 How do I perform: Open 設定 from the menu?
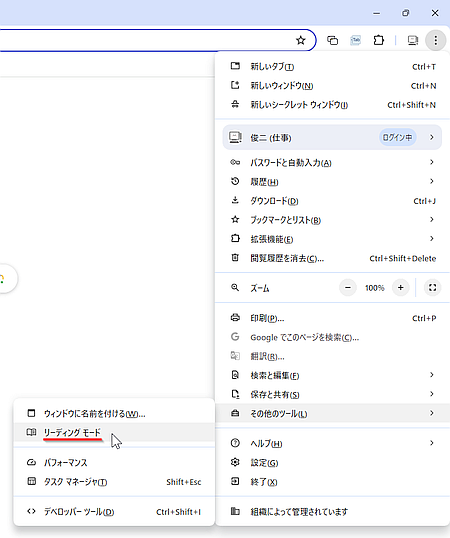[332, 463]
